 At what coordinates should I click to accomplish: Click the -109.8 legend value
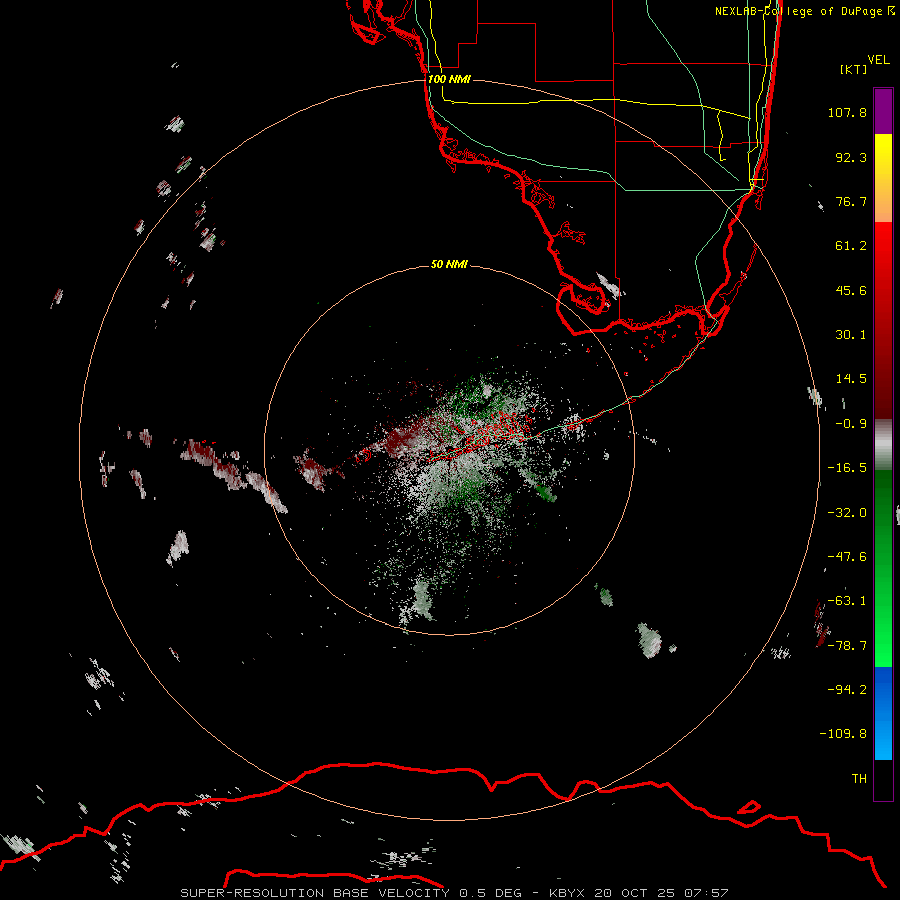point(843,734)
